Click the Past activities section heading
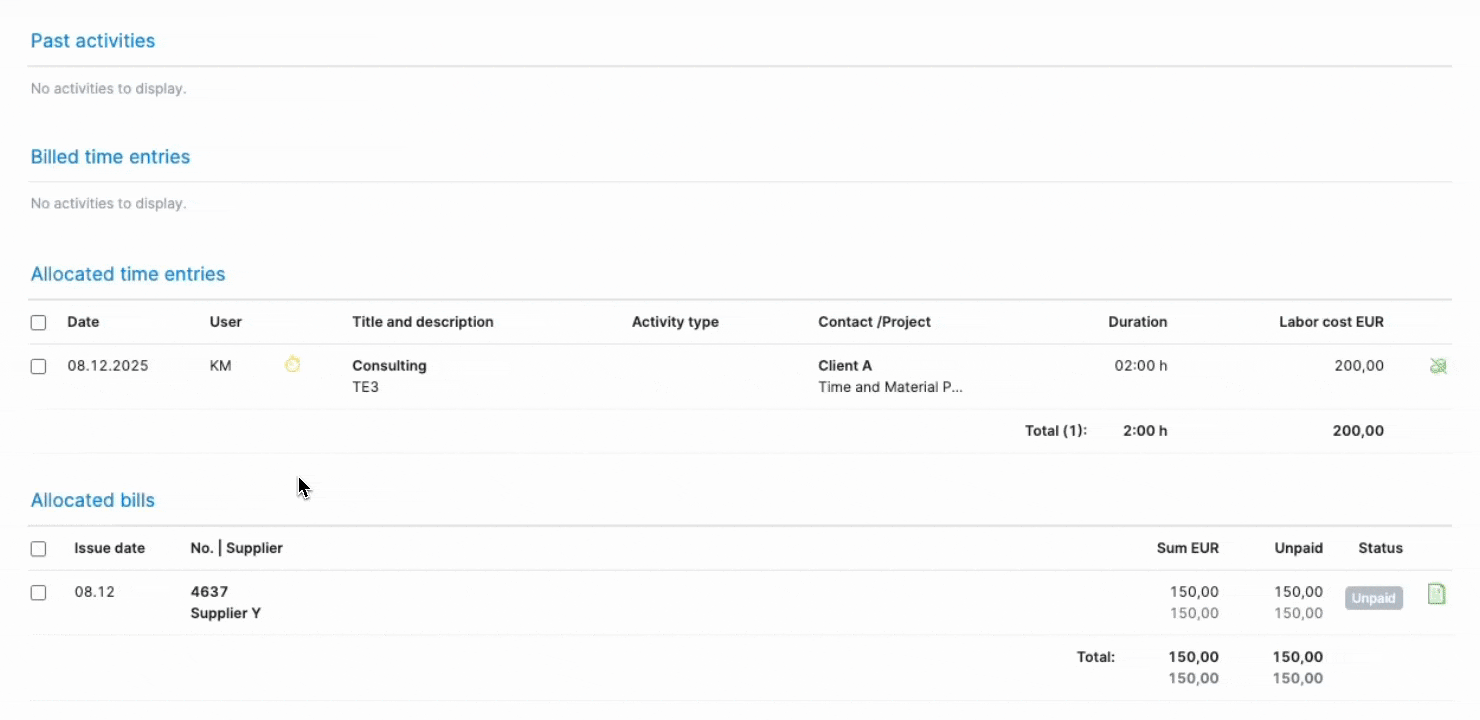The height and width of the screenshot is (720, 1480). coord(93,41)
